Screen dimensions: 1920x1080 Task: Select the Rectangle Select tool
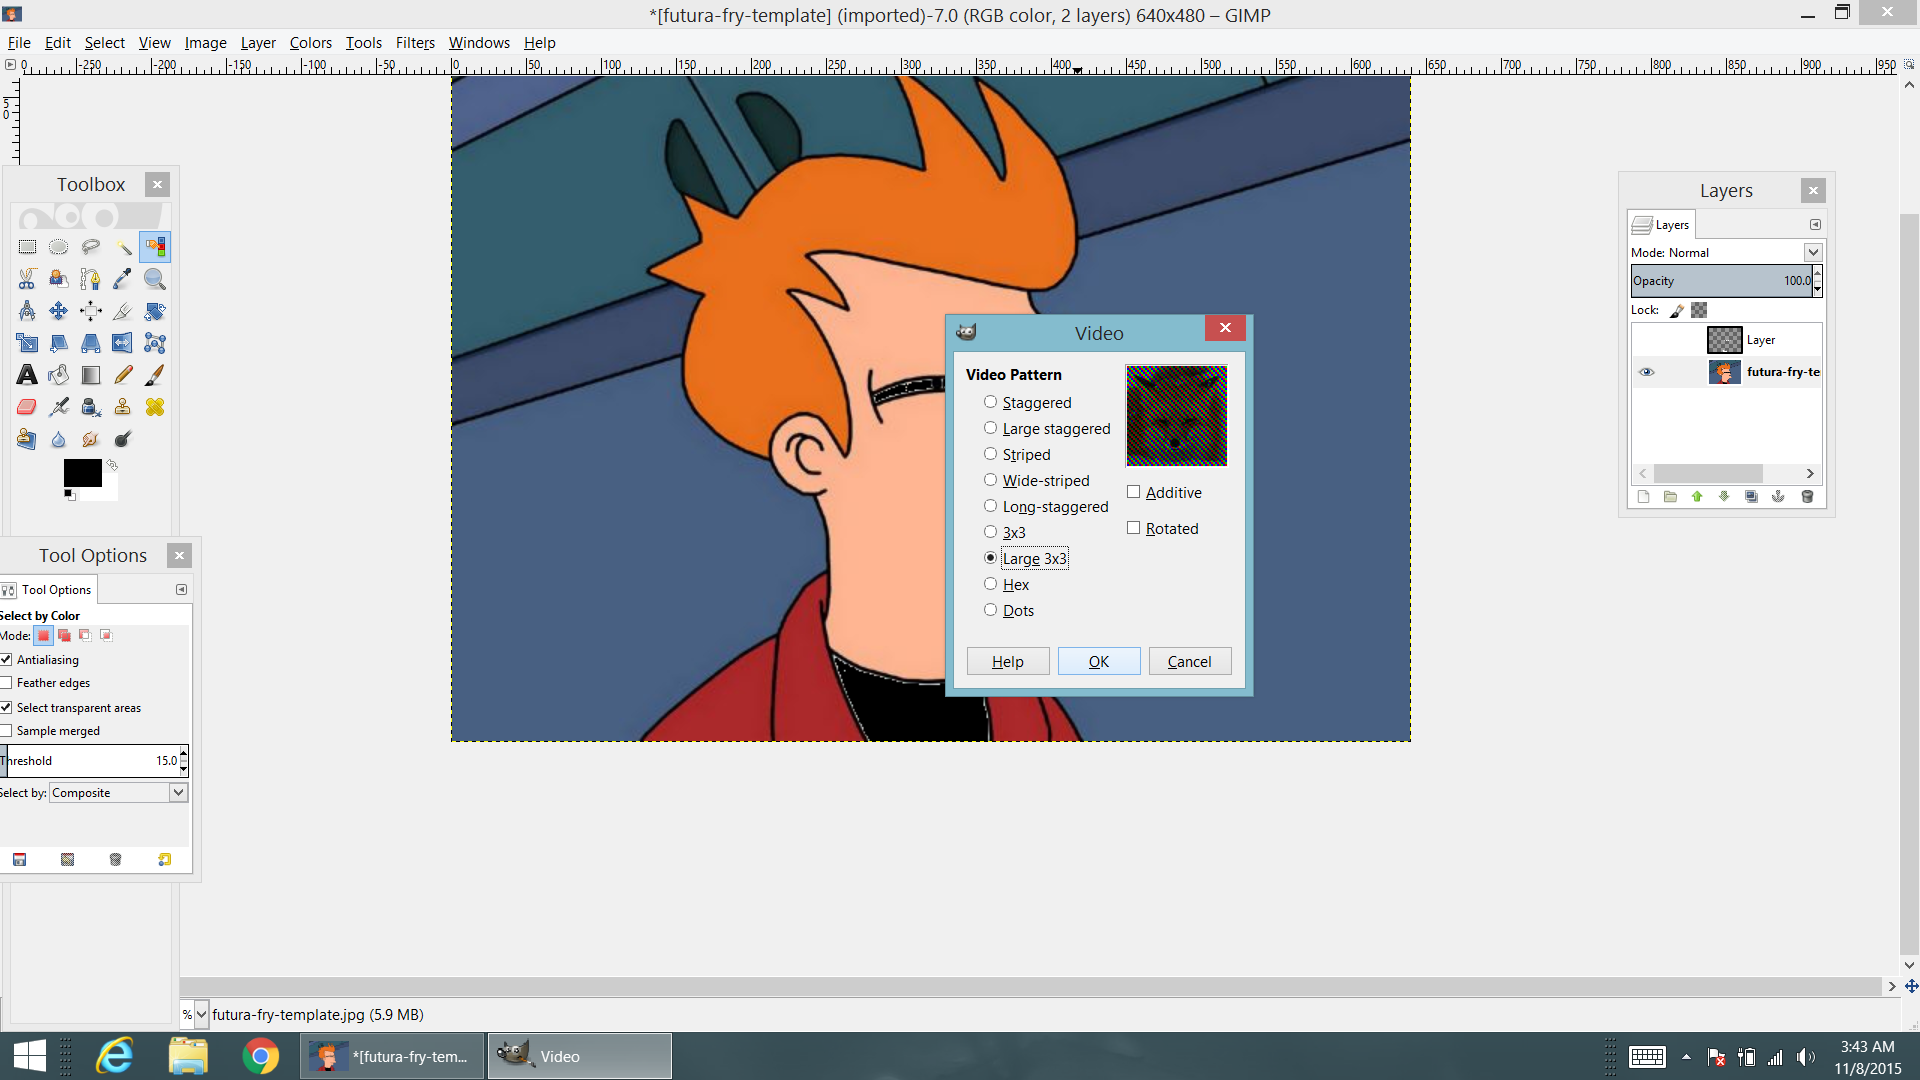point(27,247)
